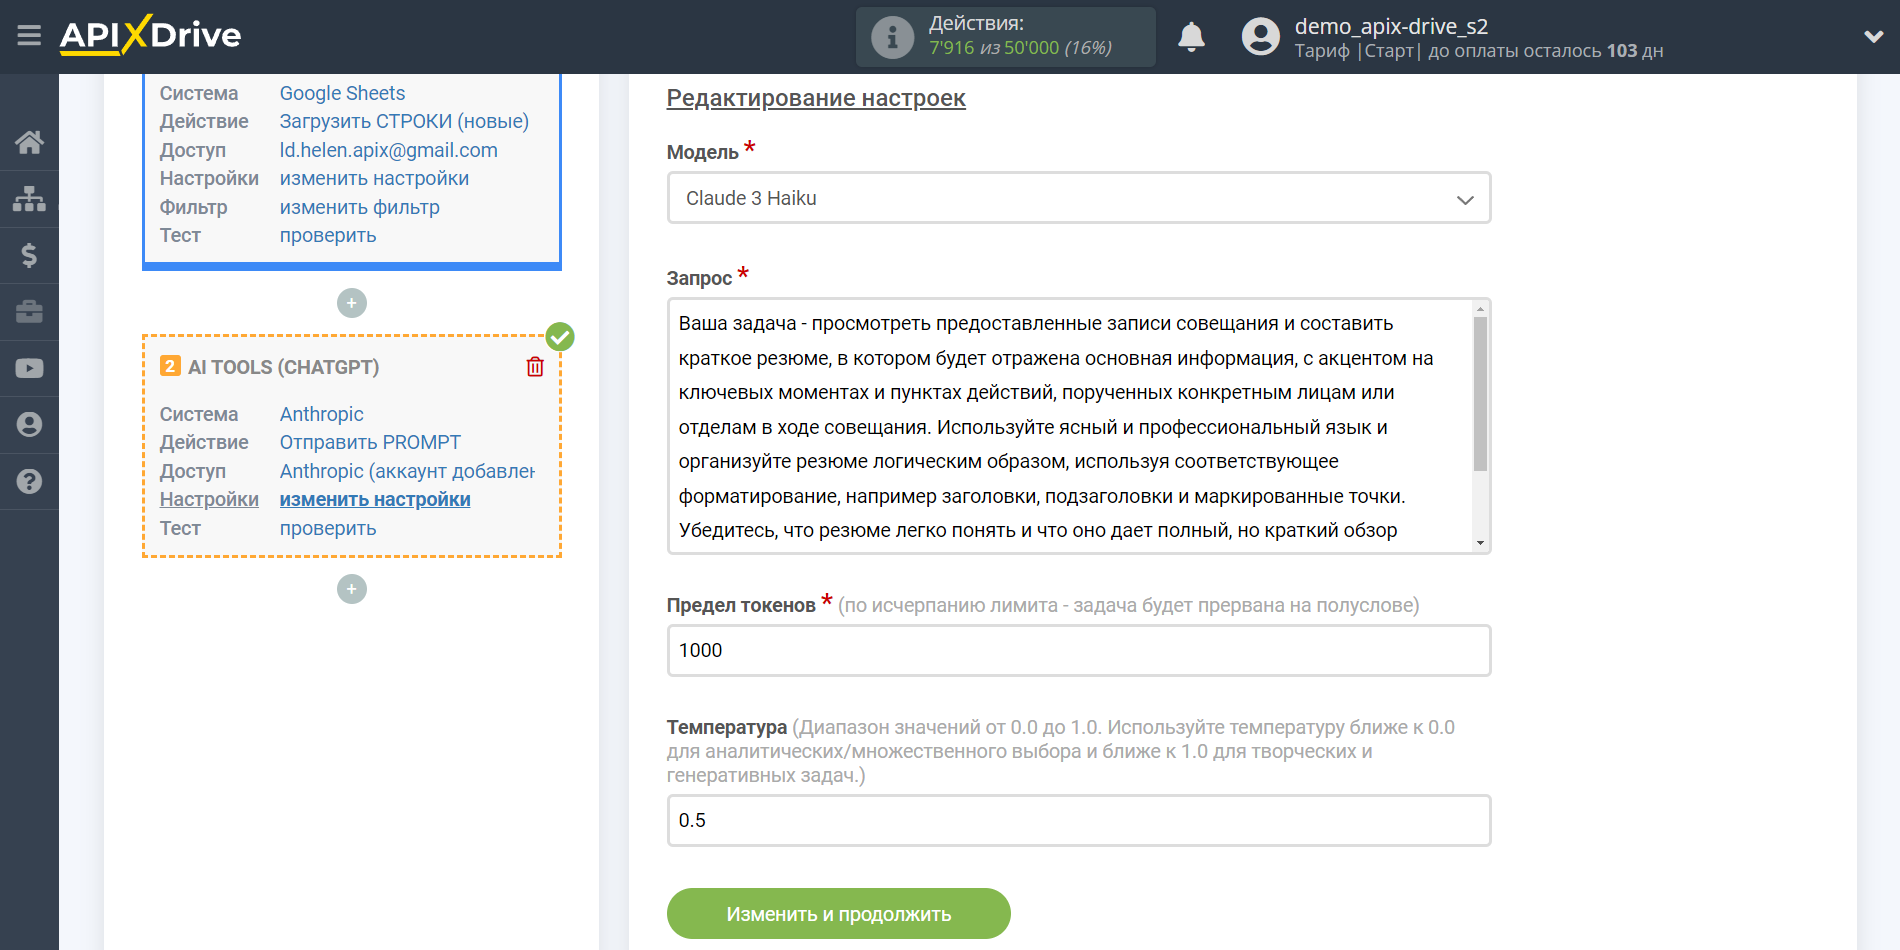This screenshot has height=950, width=1900.
Task: Open the YouTube video tutorials icon
Action: 29,368
